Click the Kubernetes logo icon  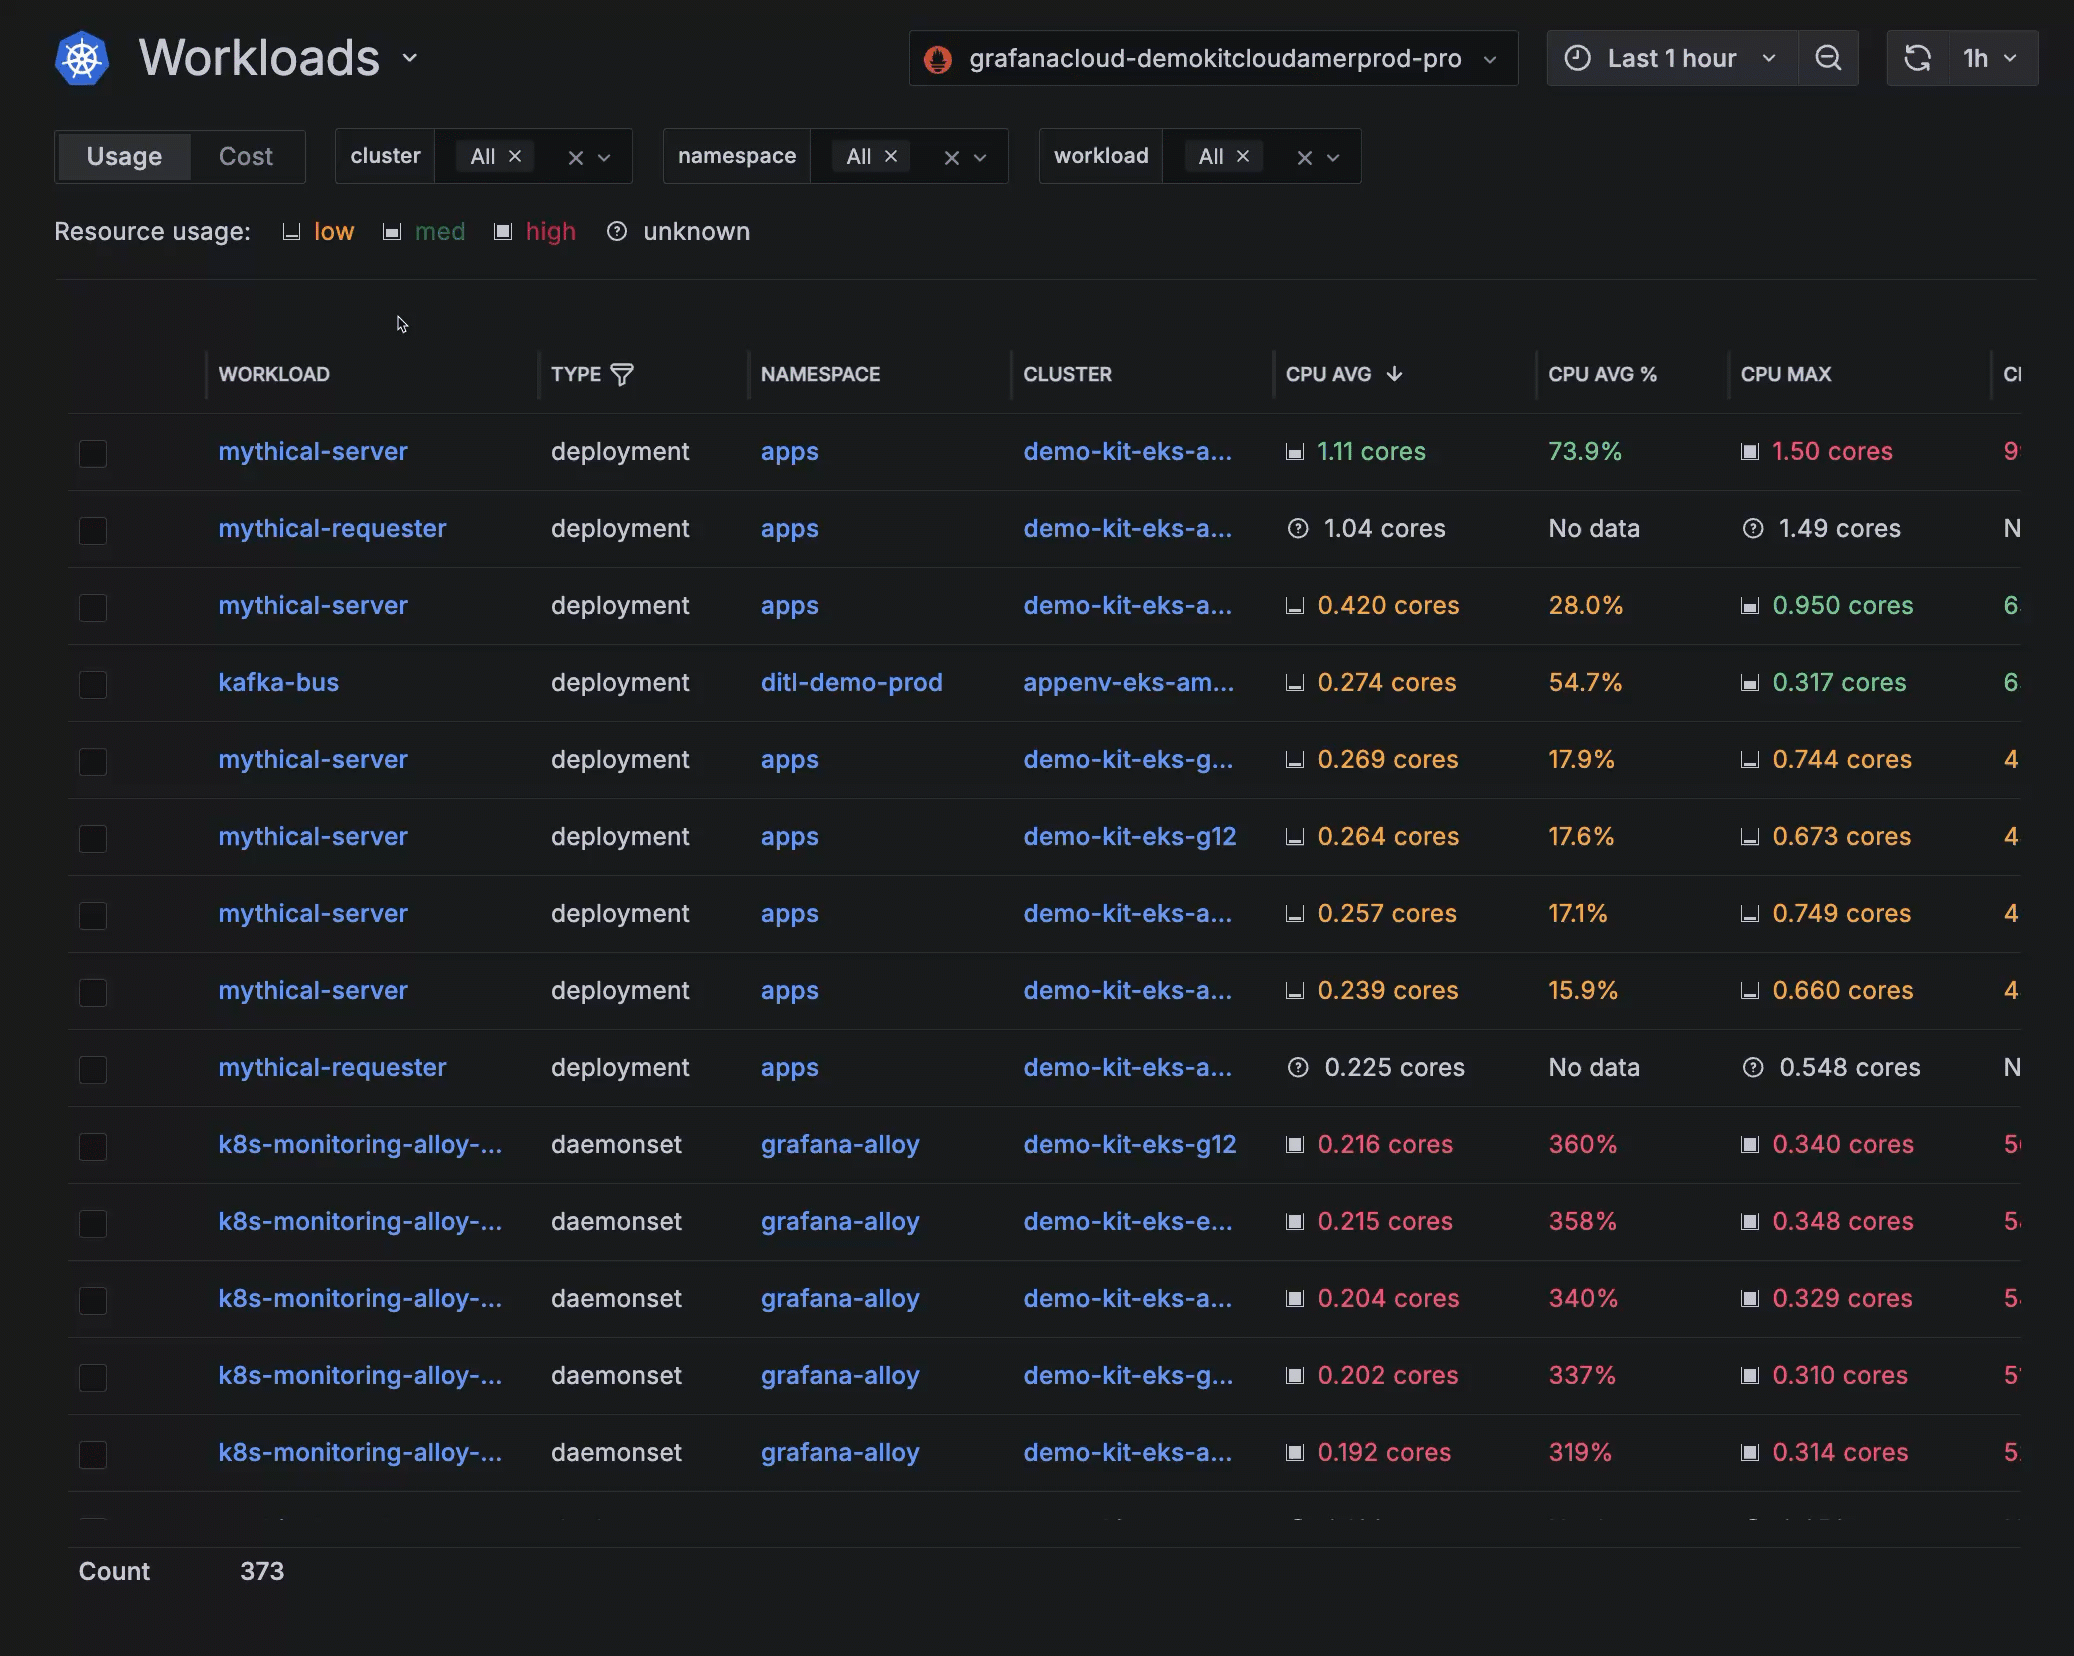coord(82,59)
